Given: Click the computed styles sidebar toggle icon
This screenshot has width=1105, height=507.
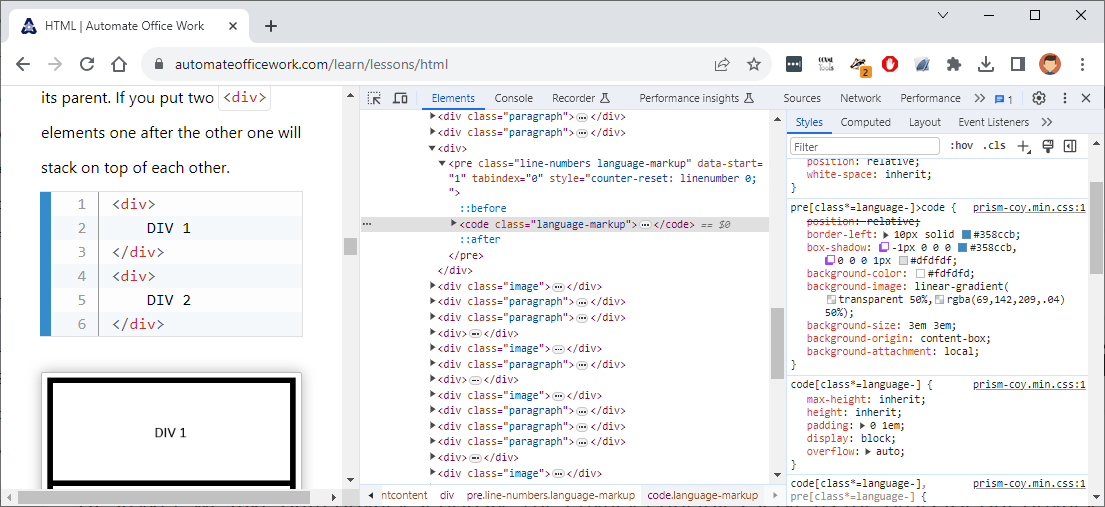Looking at the screenshot, I should point(1070,146).
